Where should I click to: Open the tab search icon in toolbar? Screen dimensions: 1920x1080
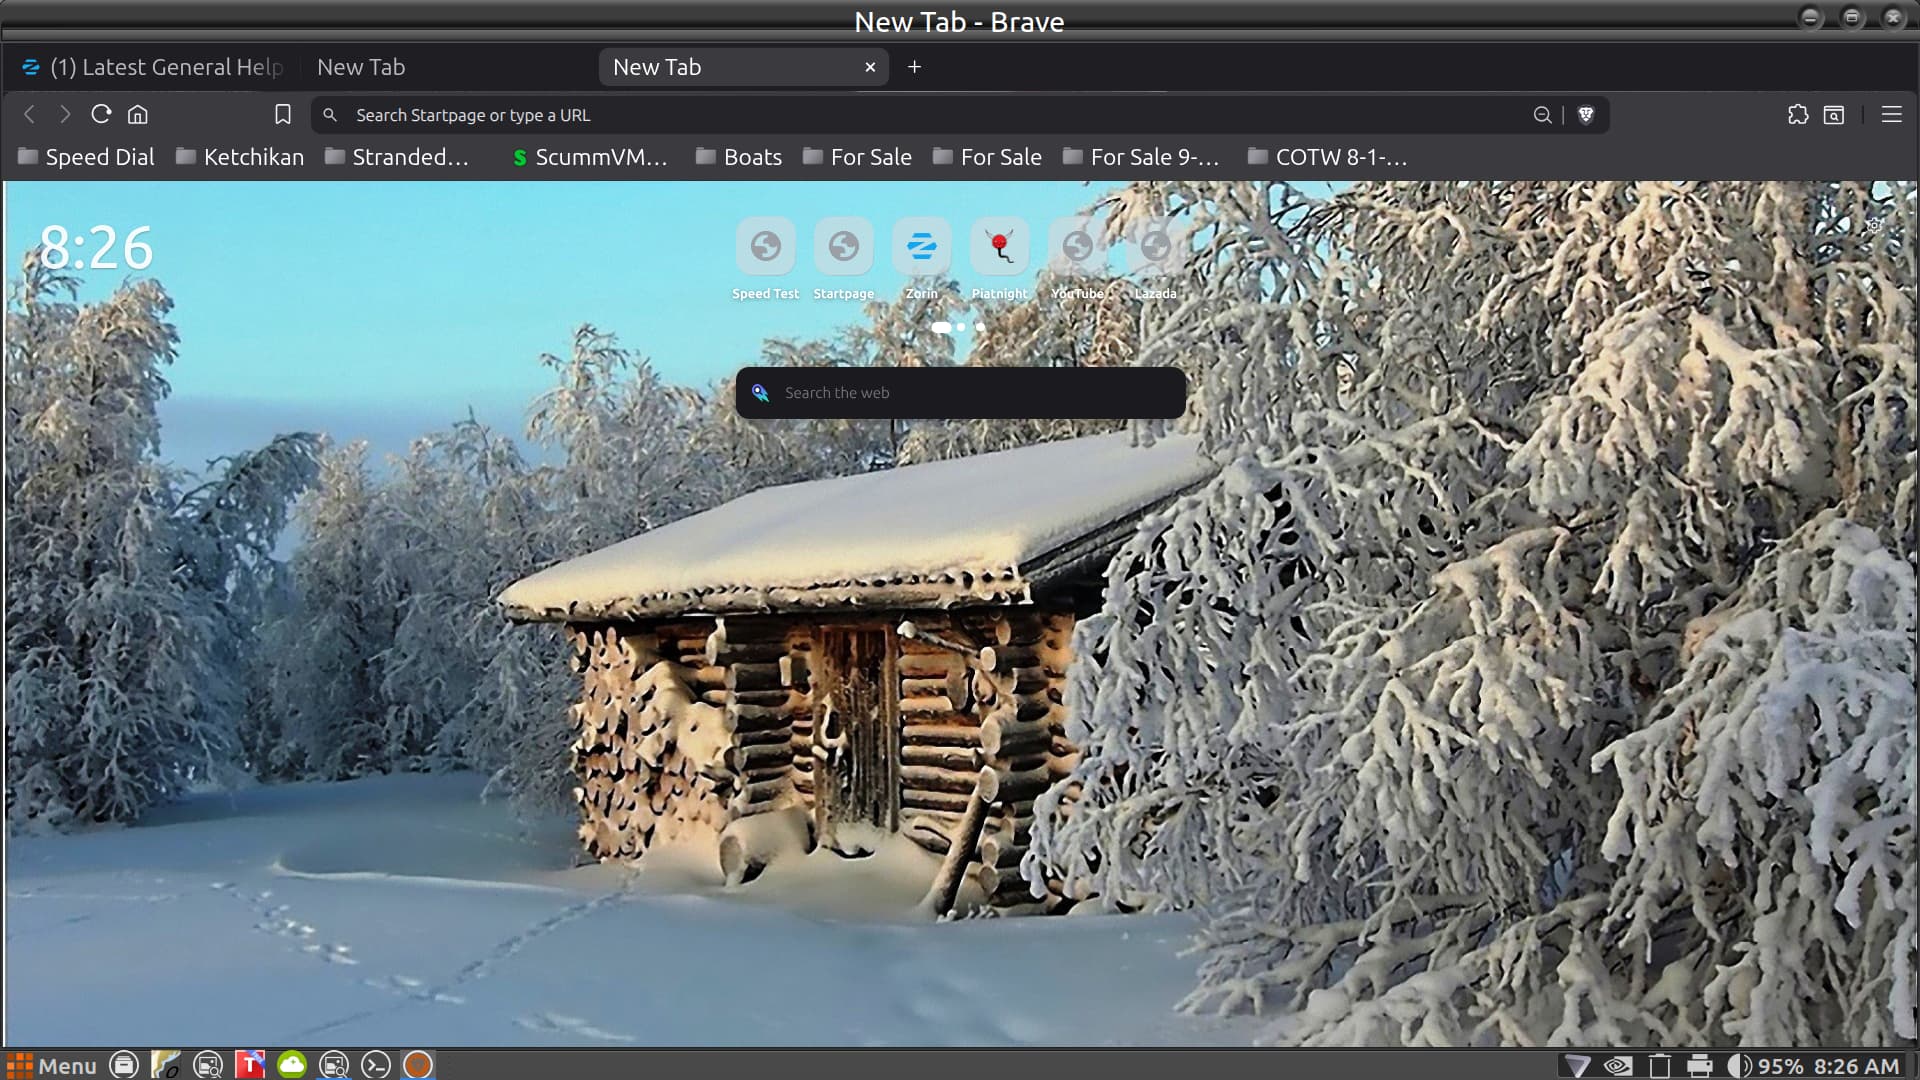(1833, 114)
